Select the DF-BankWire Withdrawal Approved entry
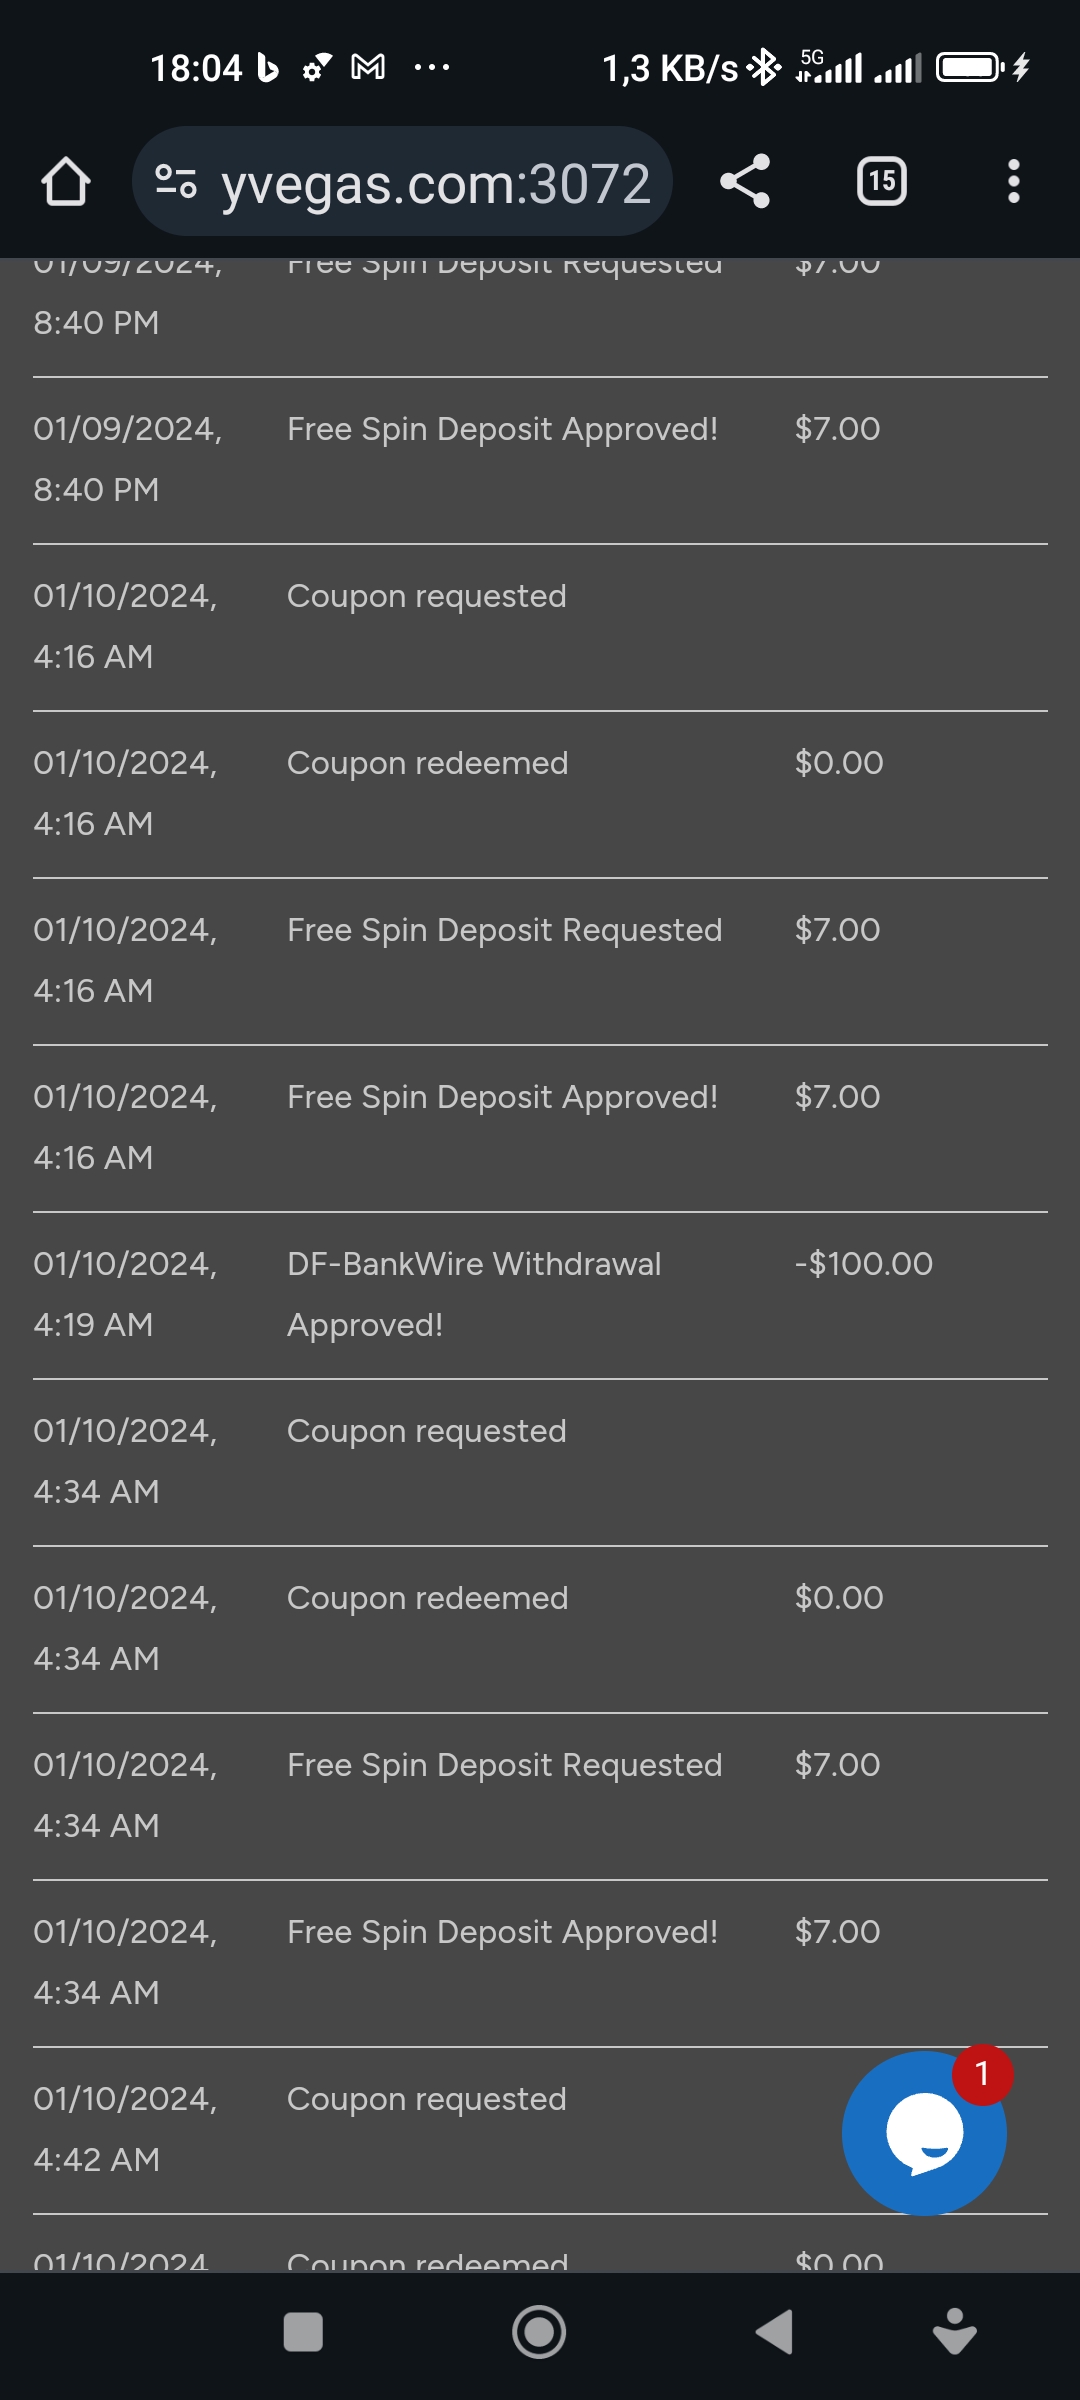The width and height of the screenshot is (1080, 2400). (473, 1294)
